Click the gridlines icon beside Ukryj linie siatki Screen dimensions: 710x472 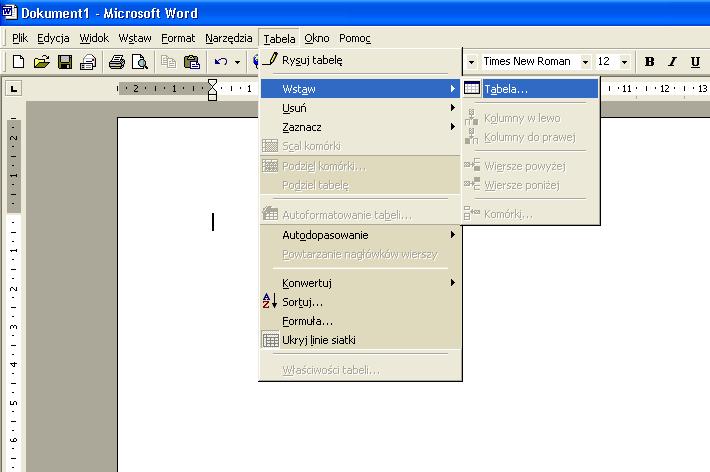coord(270,340)
